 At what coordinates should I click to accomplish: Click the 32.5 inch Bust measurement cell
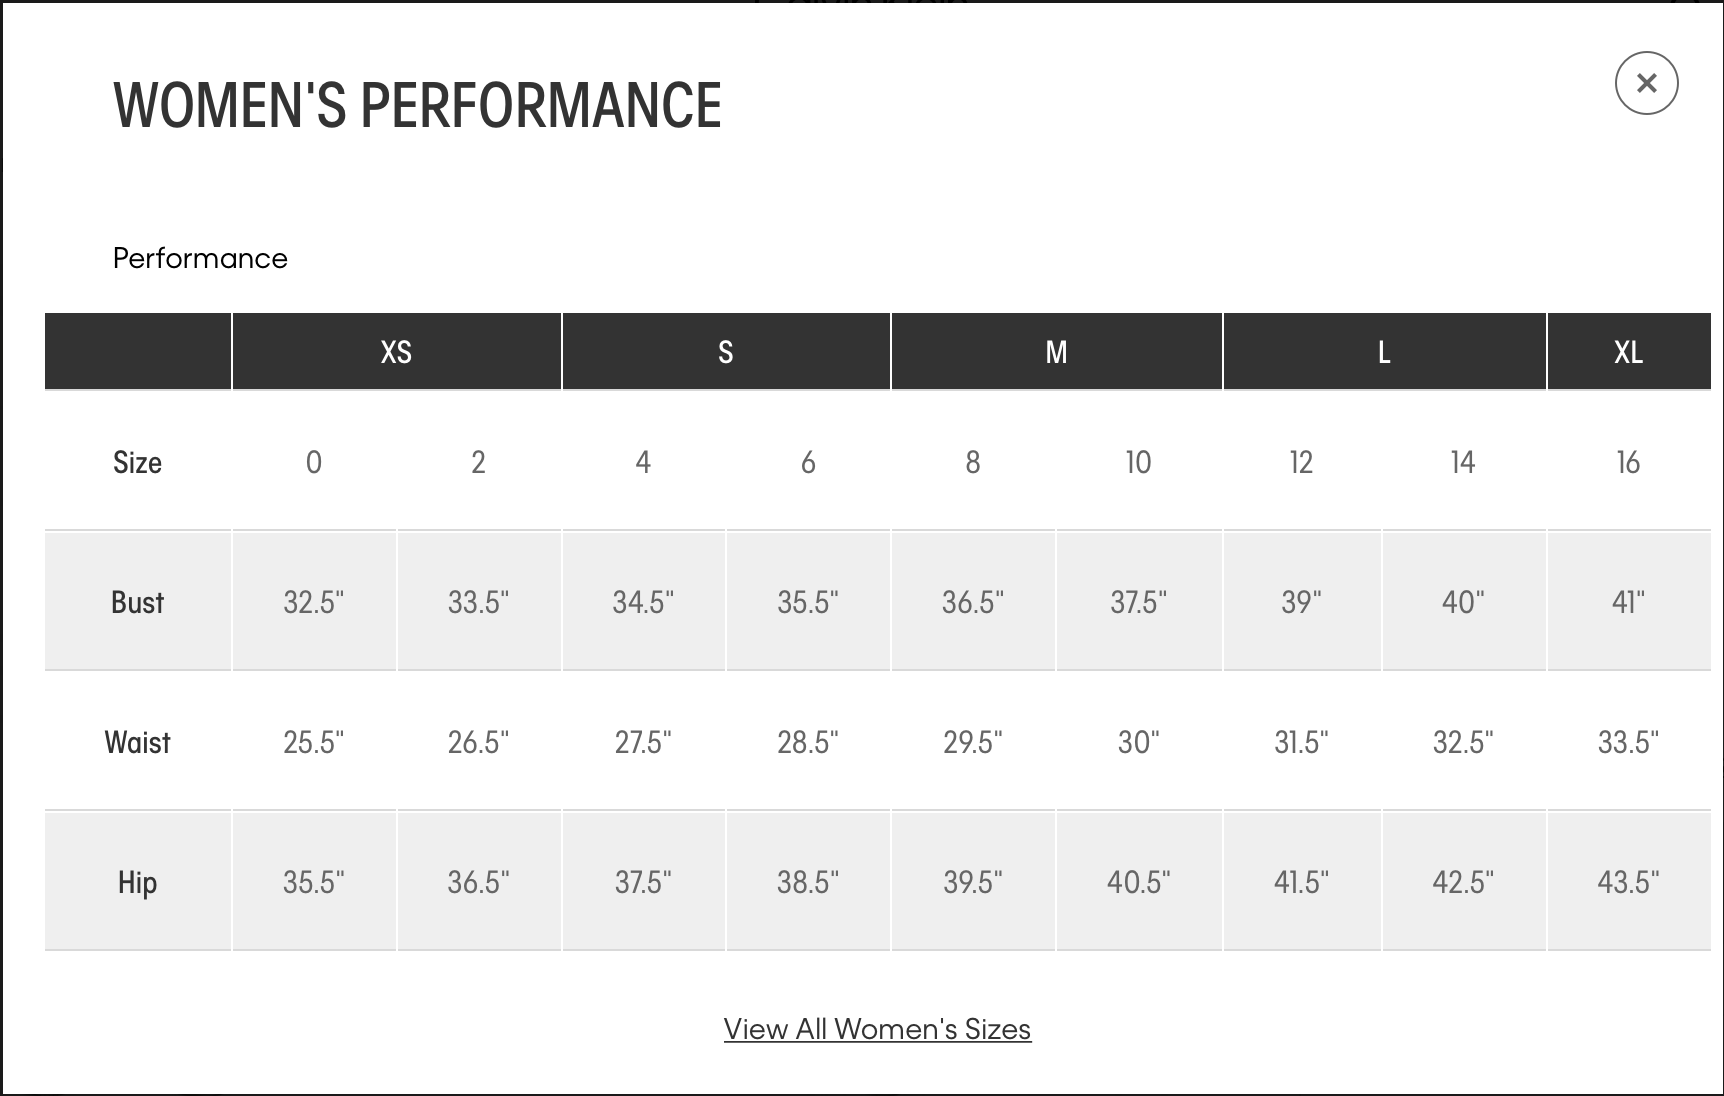pyautogui.click(x=314, y=601)
